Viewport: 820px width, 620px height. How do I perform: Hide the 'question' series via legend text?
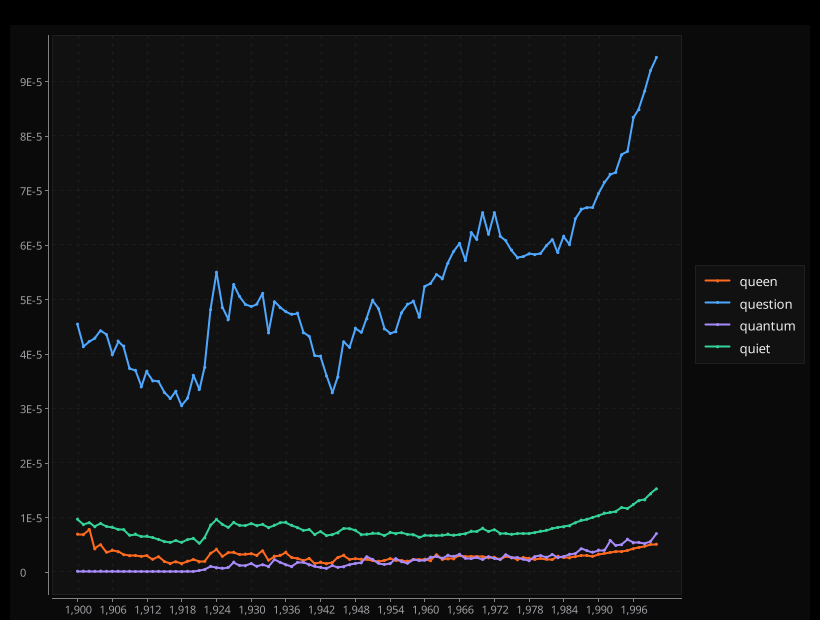(765, 304)
